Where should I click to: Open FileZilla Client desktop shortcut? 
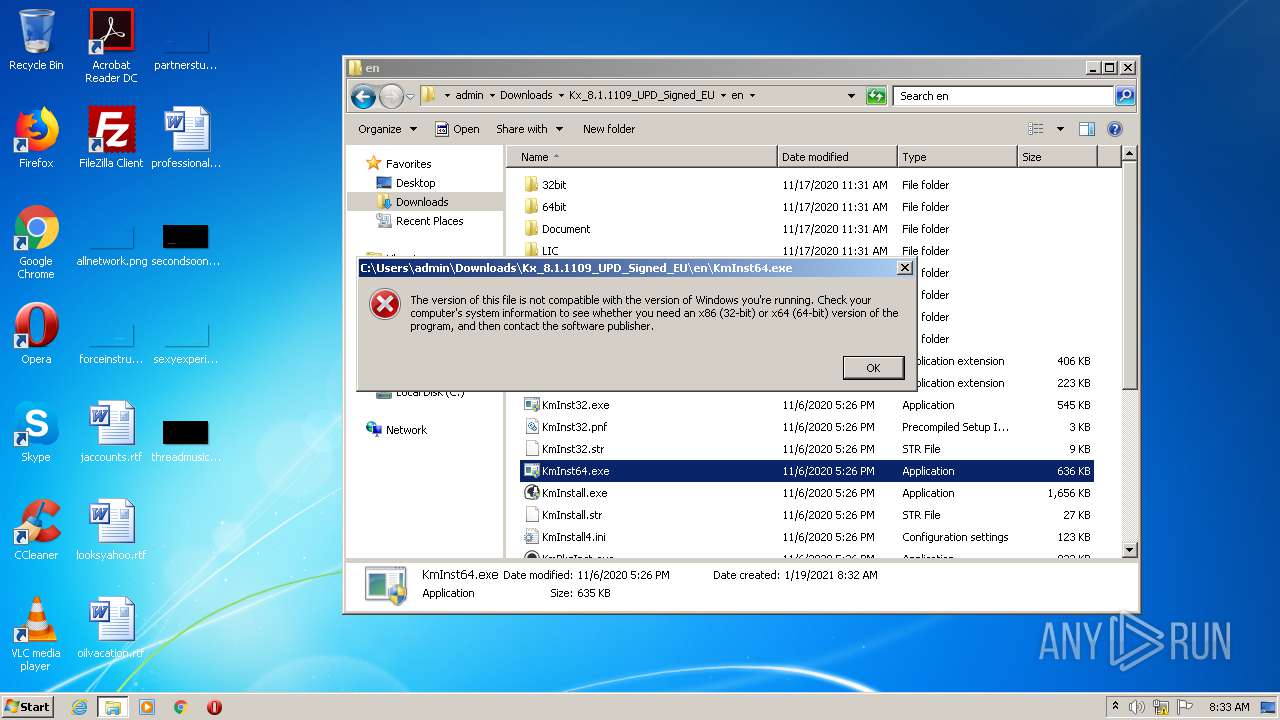111,138
